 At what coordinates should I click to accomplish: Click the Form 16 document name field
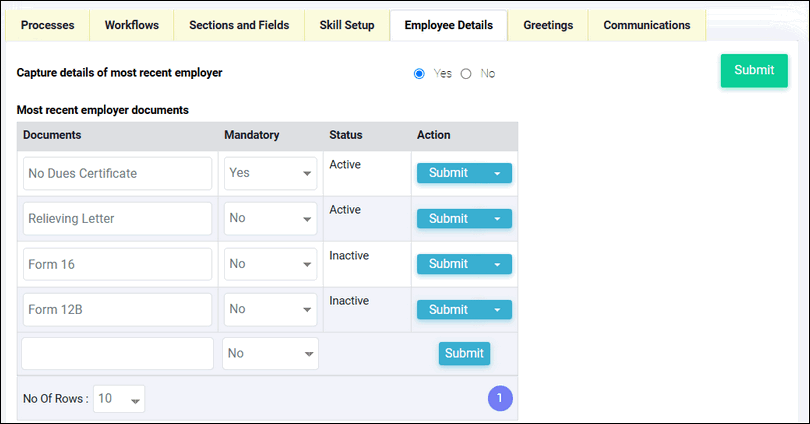click(117, 264)
